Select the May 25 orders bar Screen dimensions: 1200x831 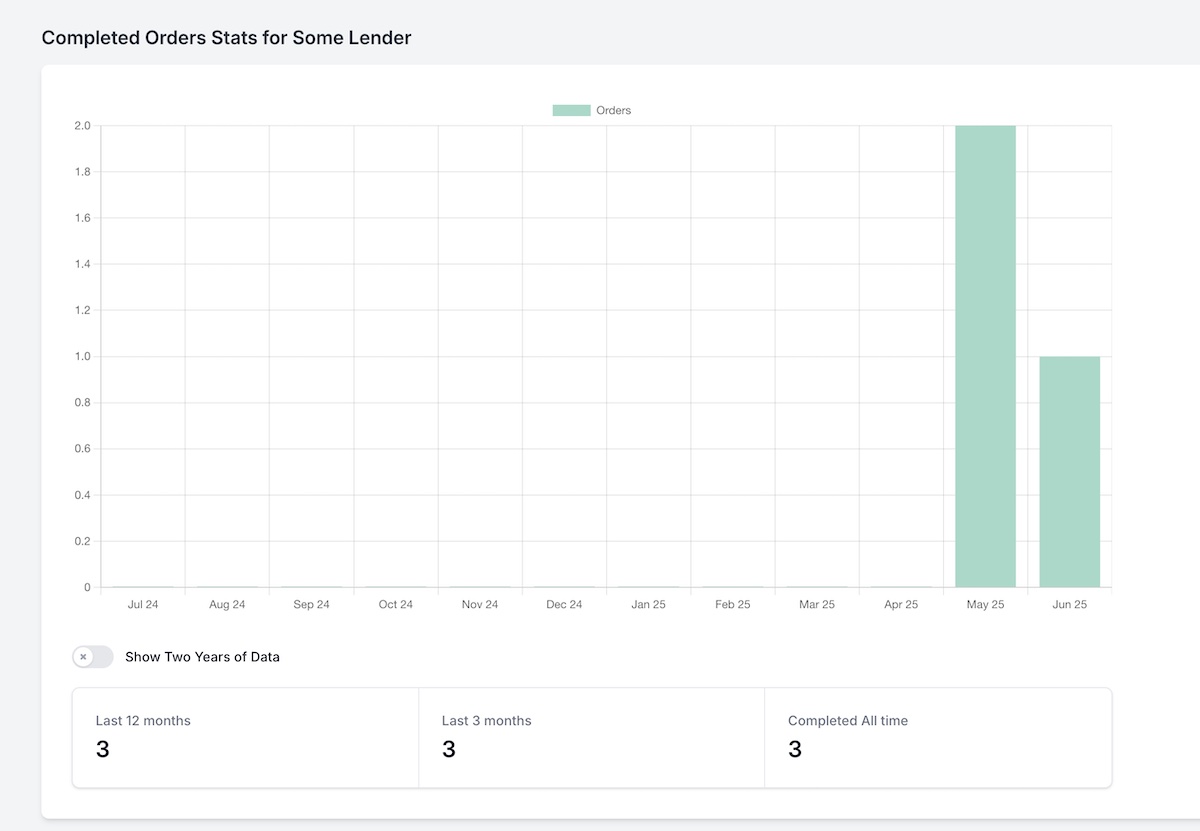pos(985,356)
